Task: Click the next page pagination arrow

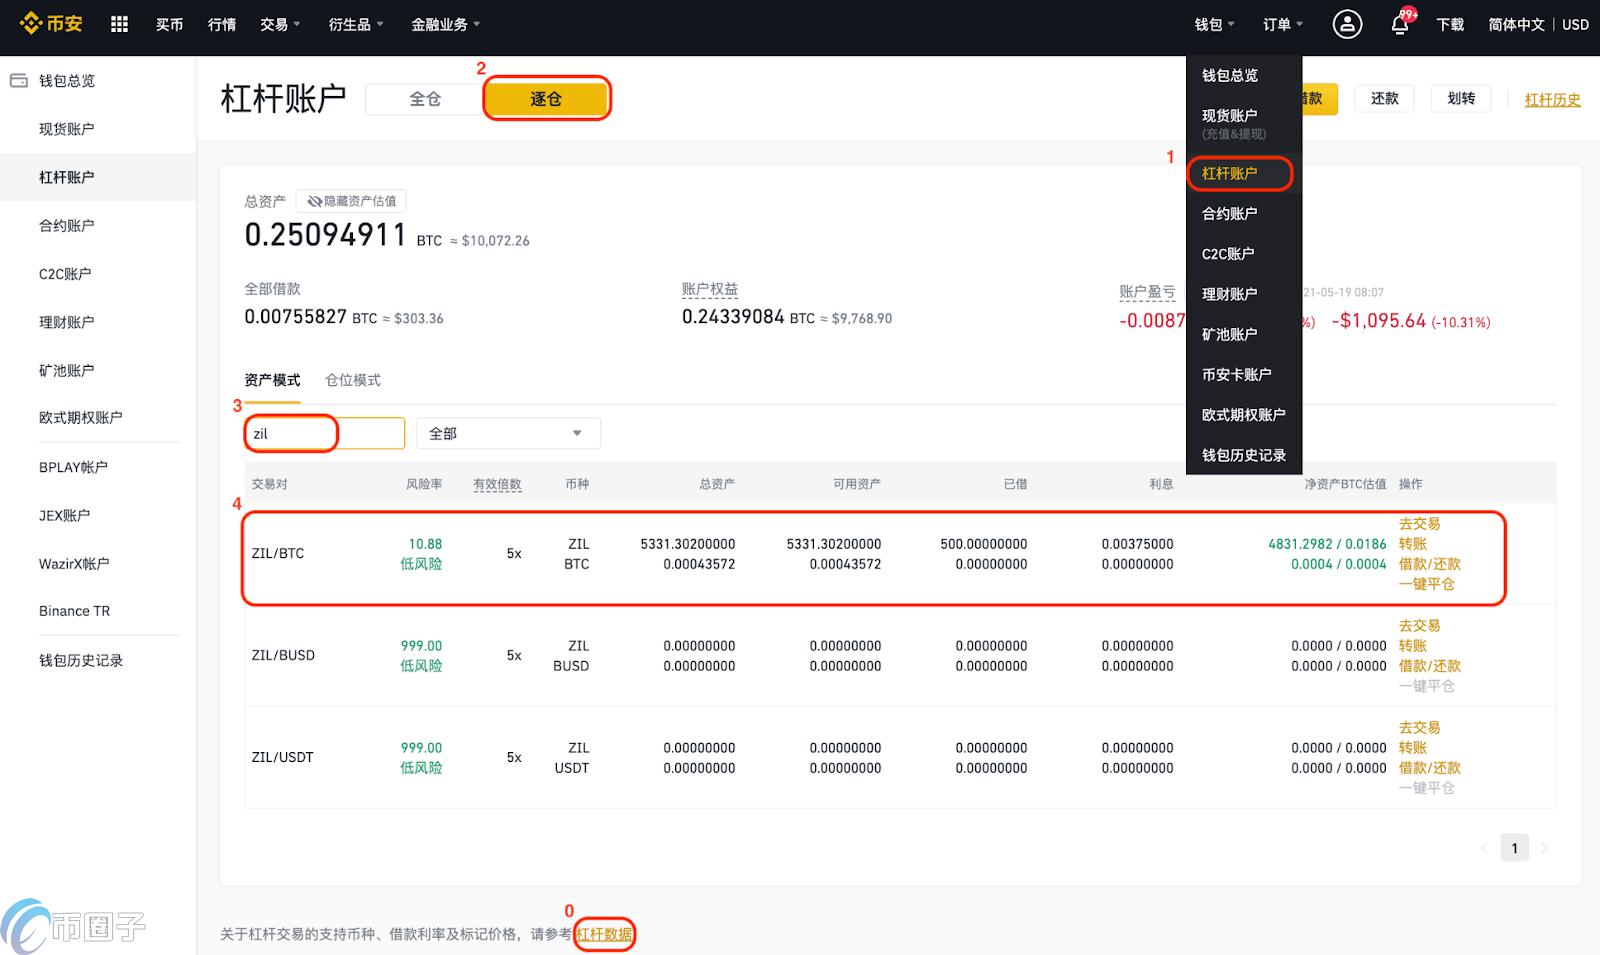Action: (x=1544, y=847)
